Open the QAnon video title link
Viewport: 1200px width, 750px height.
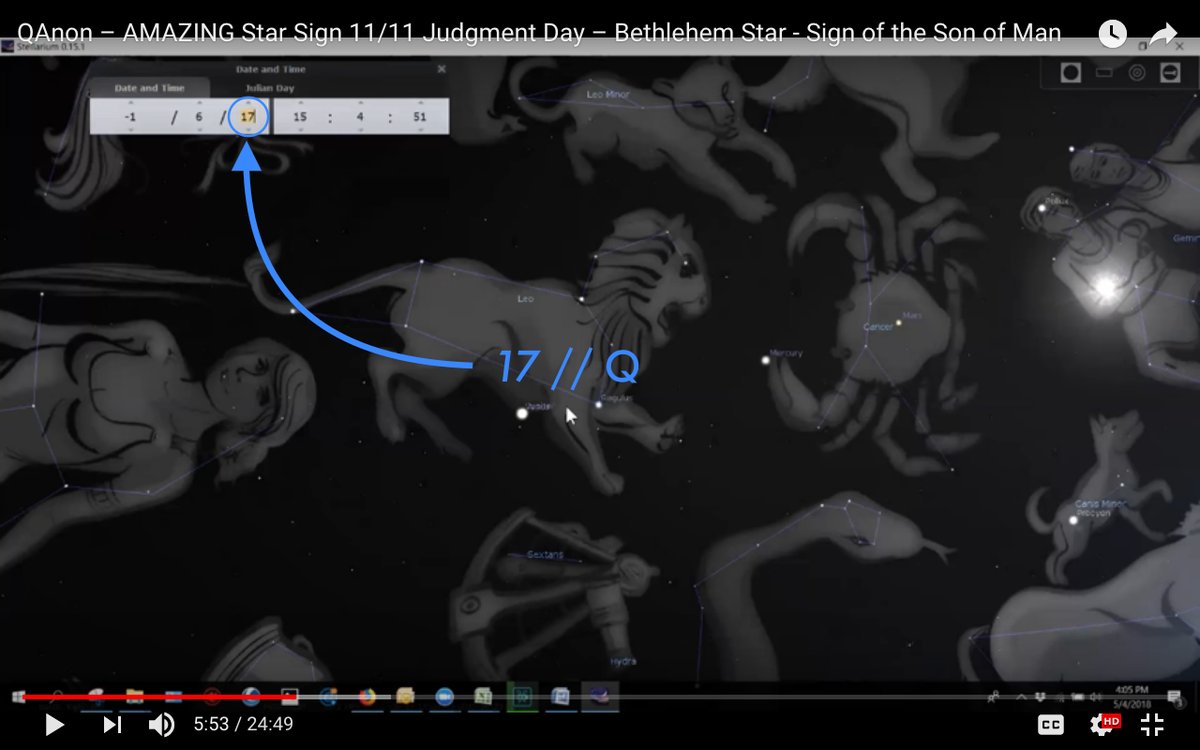coord(538,32)
